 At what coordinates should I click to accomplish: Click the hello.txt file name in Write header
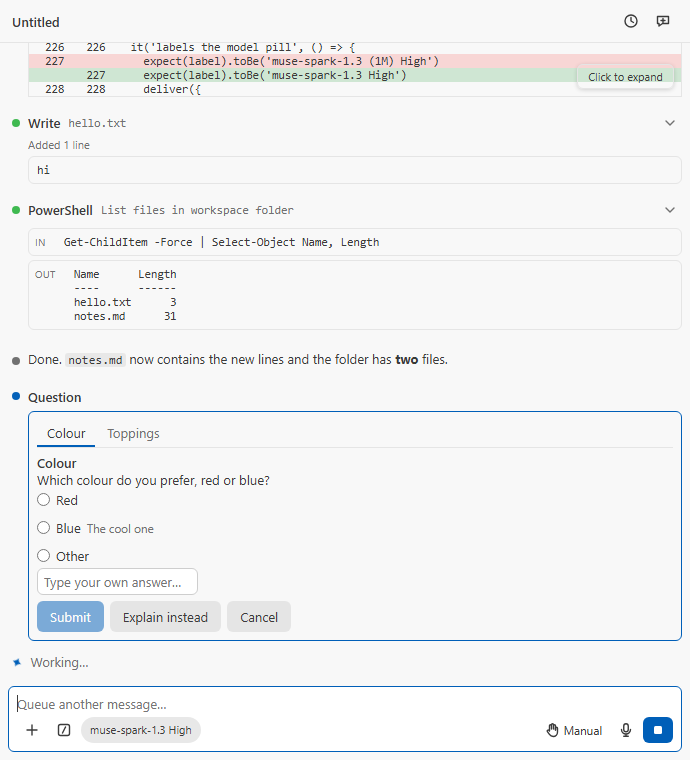[97, 123]
